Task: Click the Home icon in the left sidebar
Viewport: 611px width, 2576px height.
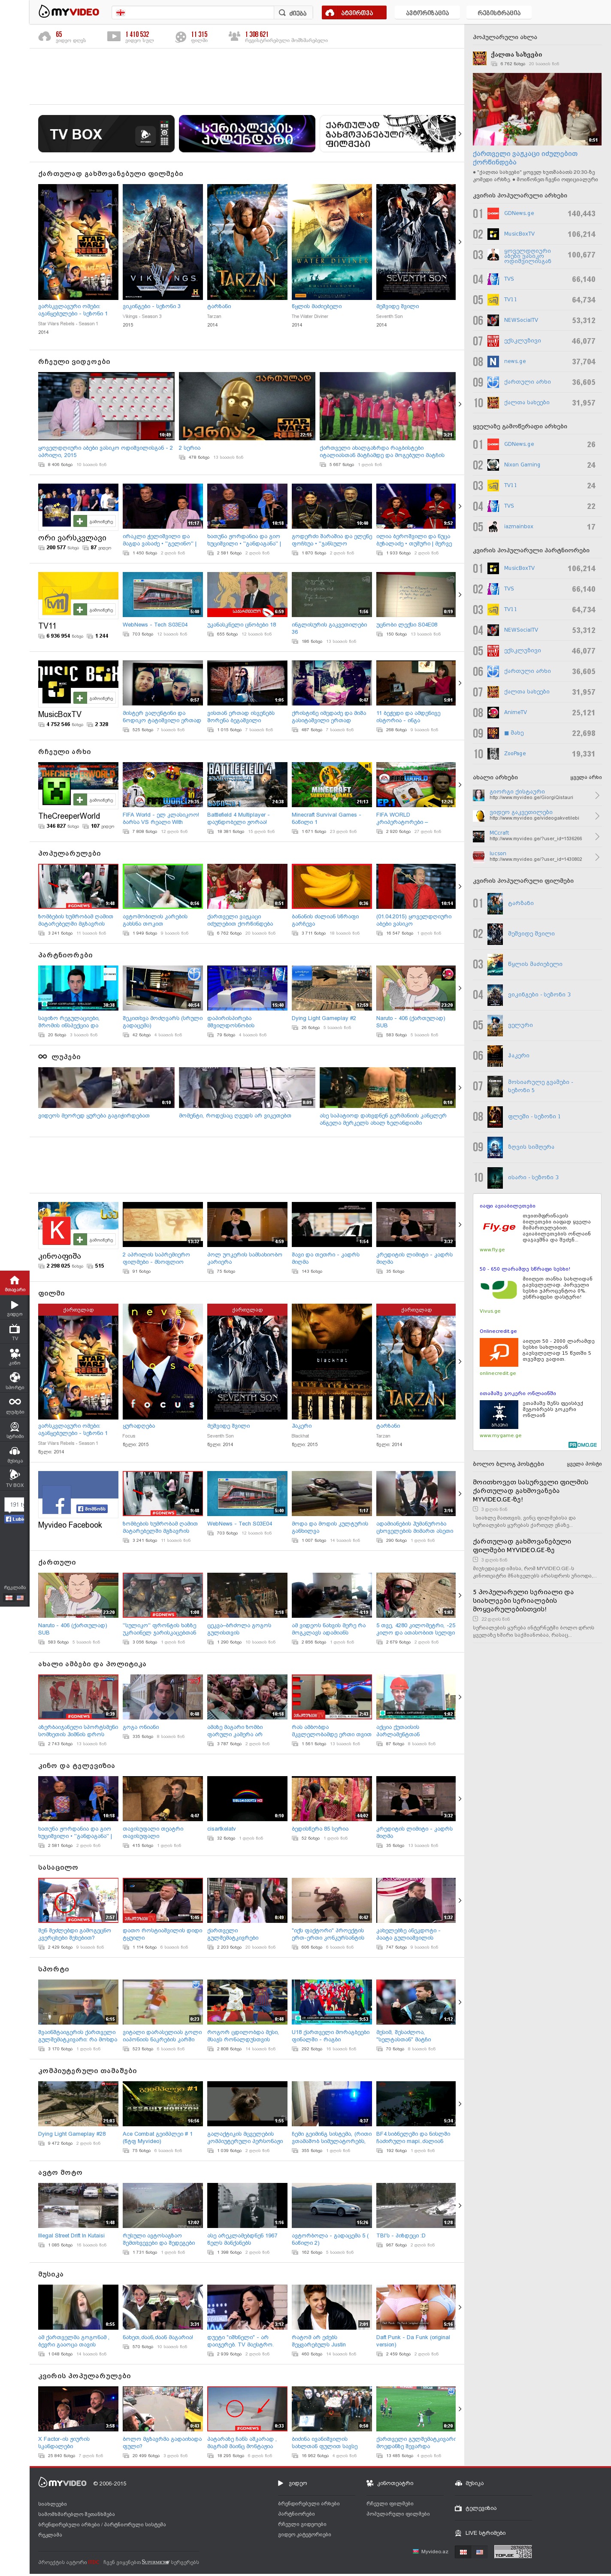Action: (14, 1280)
